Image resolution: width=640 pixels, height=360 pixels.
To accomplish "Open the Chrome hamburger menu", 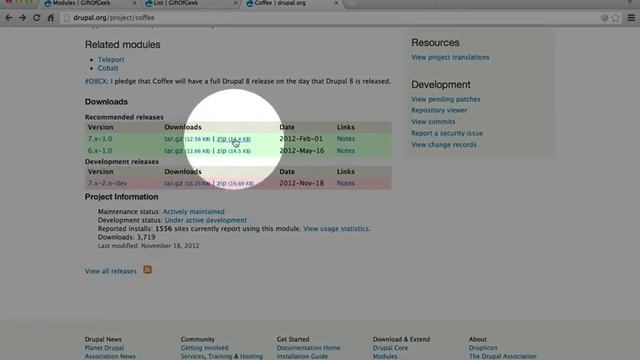I will [631, 18].
